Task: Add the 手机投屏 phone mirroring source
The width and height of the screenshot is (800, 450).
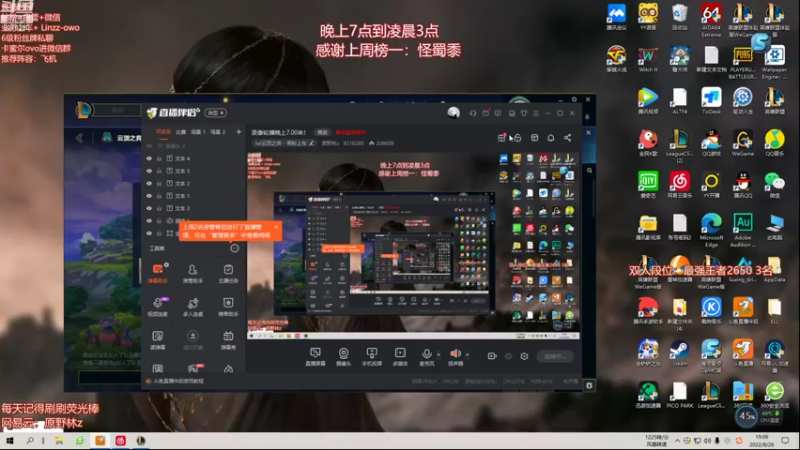Action: [371, 357]
